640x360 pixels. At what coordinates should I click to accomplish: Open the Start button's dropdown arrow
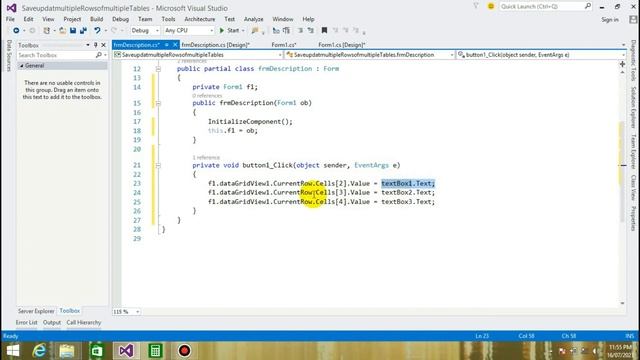(x=243, y=31)
